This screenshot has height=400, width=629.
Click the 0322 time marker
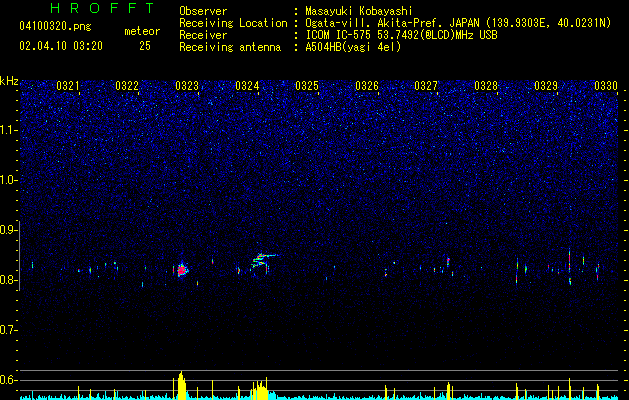[x=127, y=86]
